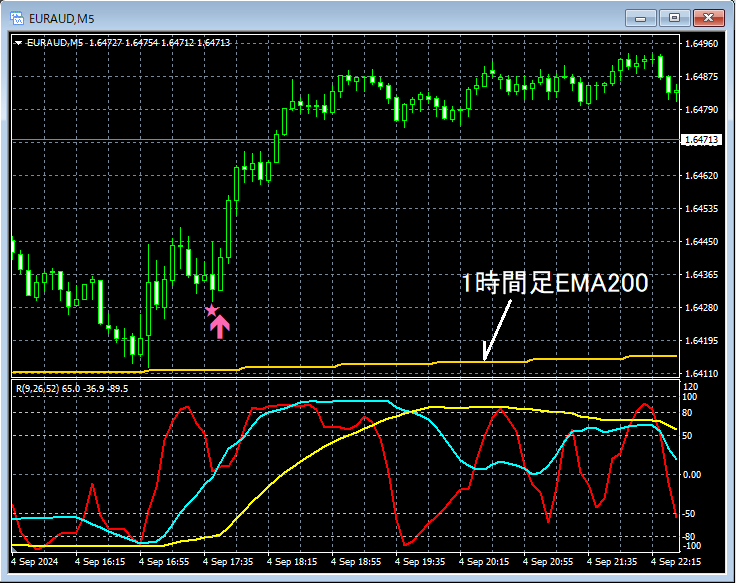Click the current price label 1.64713
The width and height of the screenshot is (737, 583).
(x=701, y=140)
